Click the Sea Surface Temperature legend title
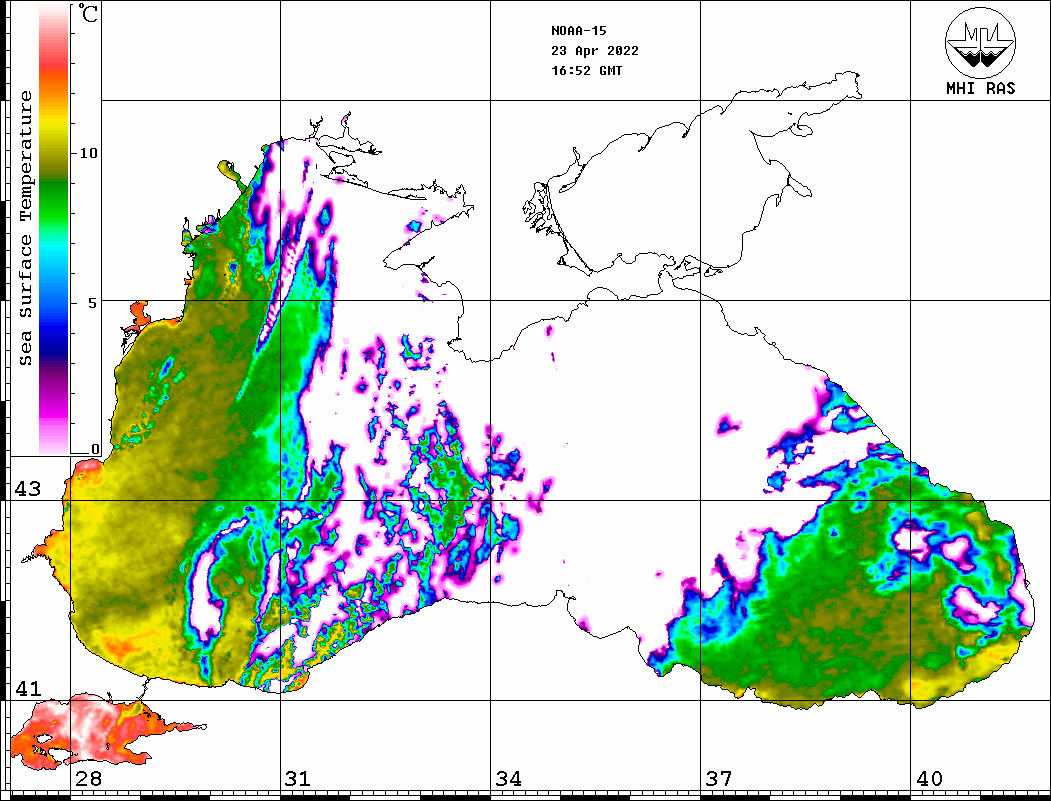The width and height of the screenshot is (1051, 801). coord(26,228)
